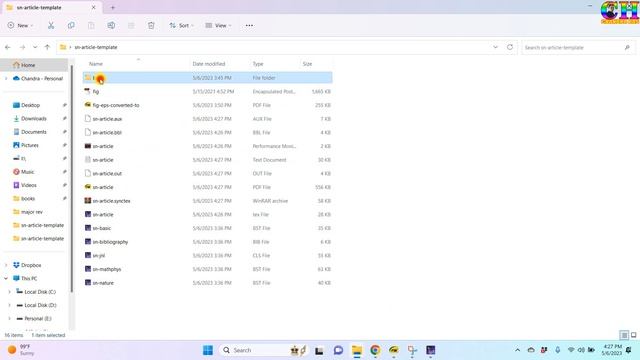Open the Wi-Fi network tray icon
The width and height of the screenshot is (640, 360).
571,350
